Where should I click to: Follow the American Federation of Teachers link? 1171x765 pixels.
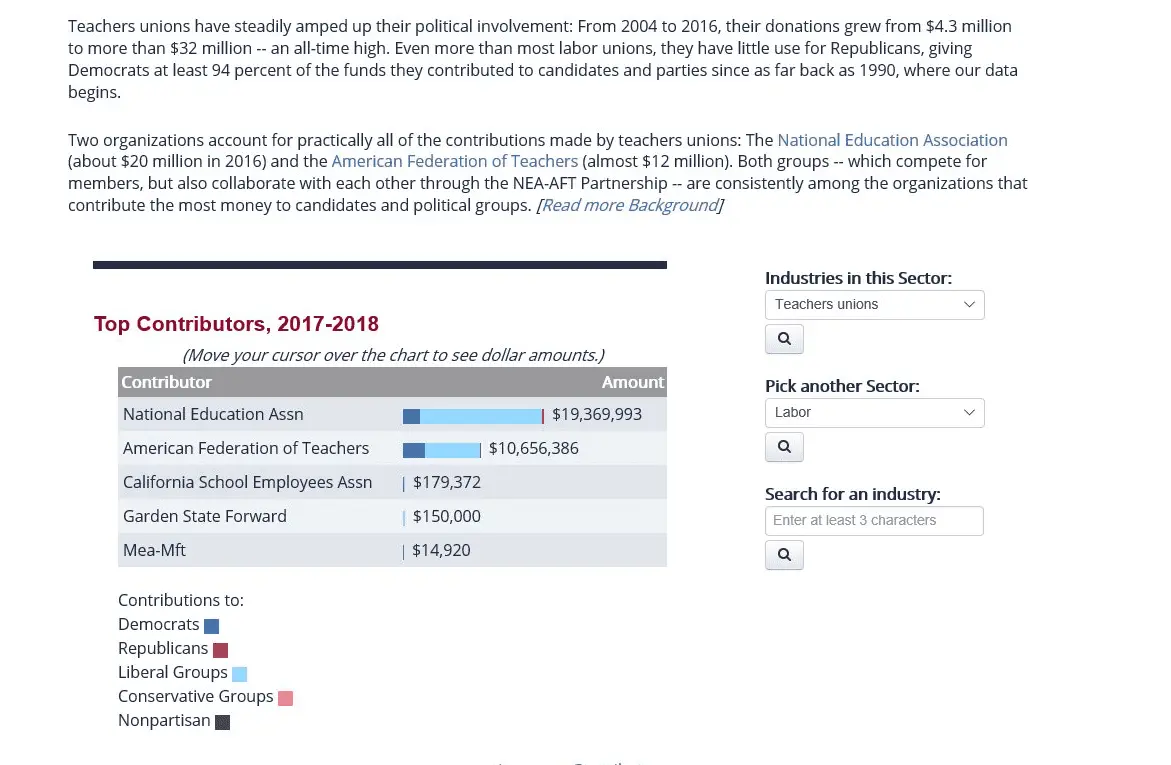pyautogui.click(x=455, y=161)
